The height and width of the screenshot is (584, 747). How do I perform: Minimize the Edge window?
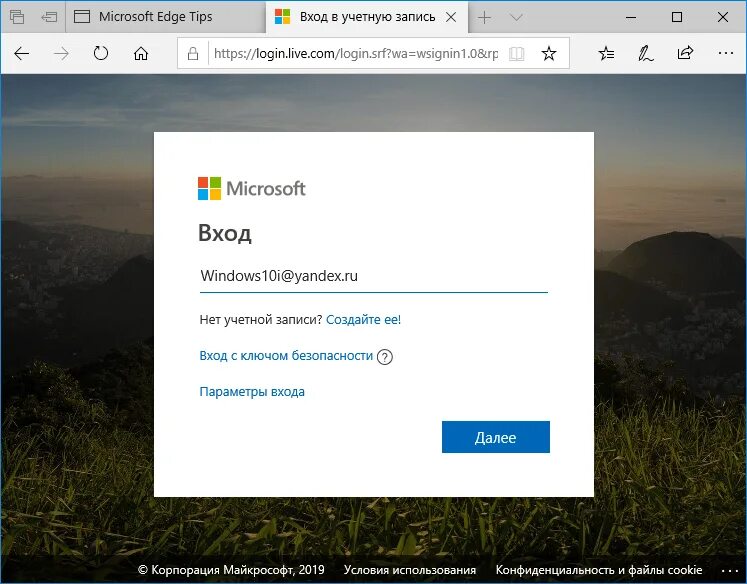click(631, 18)
